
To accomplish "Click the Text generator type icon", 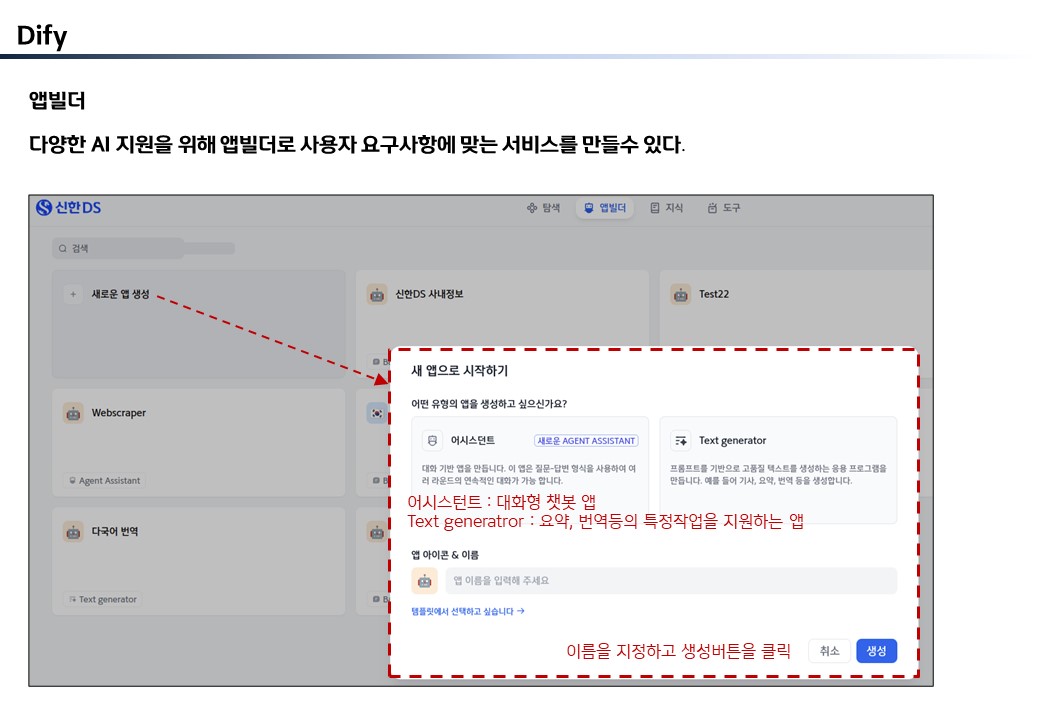I will click(x=681, y=440).
